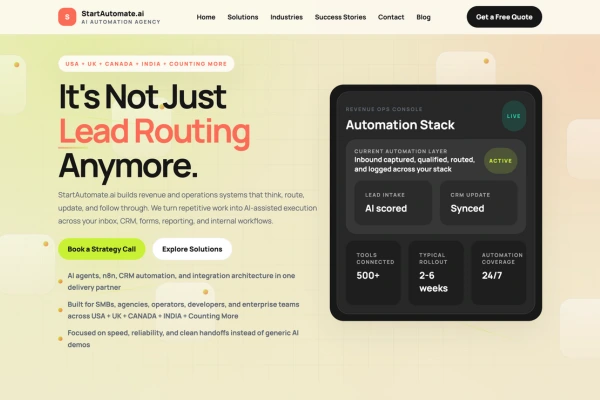Viewport: 600px width, 400px height.
Task: Click the StartAutomate.ai logo icon
Action: point(67,17)
